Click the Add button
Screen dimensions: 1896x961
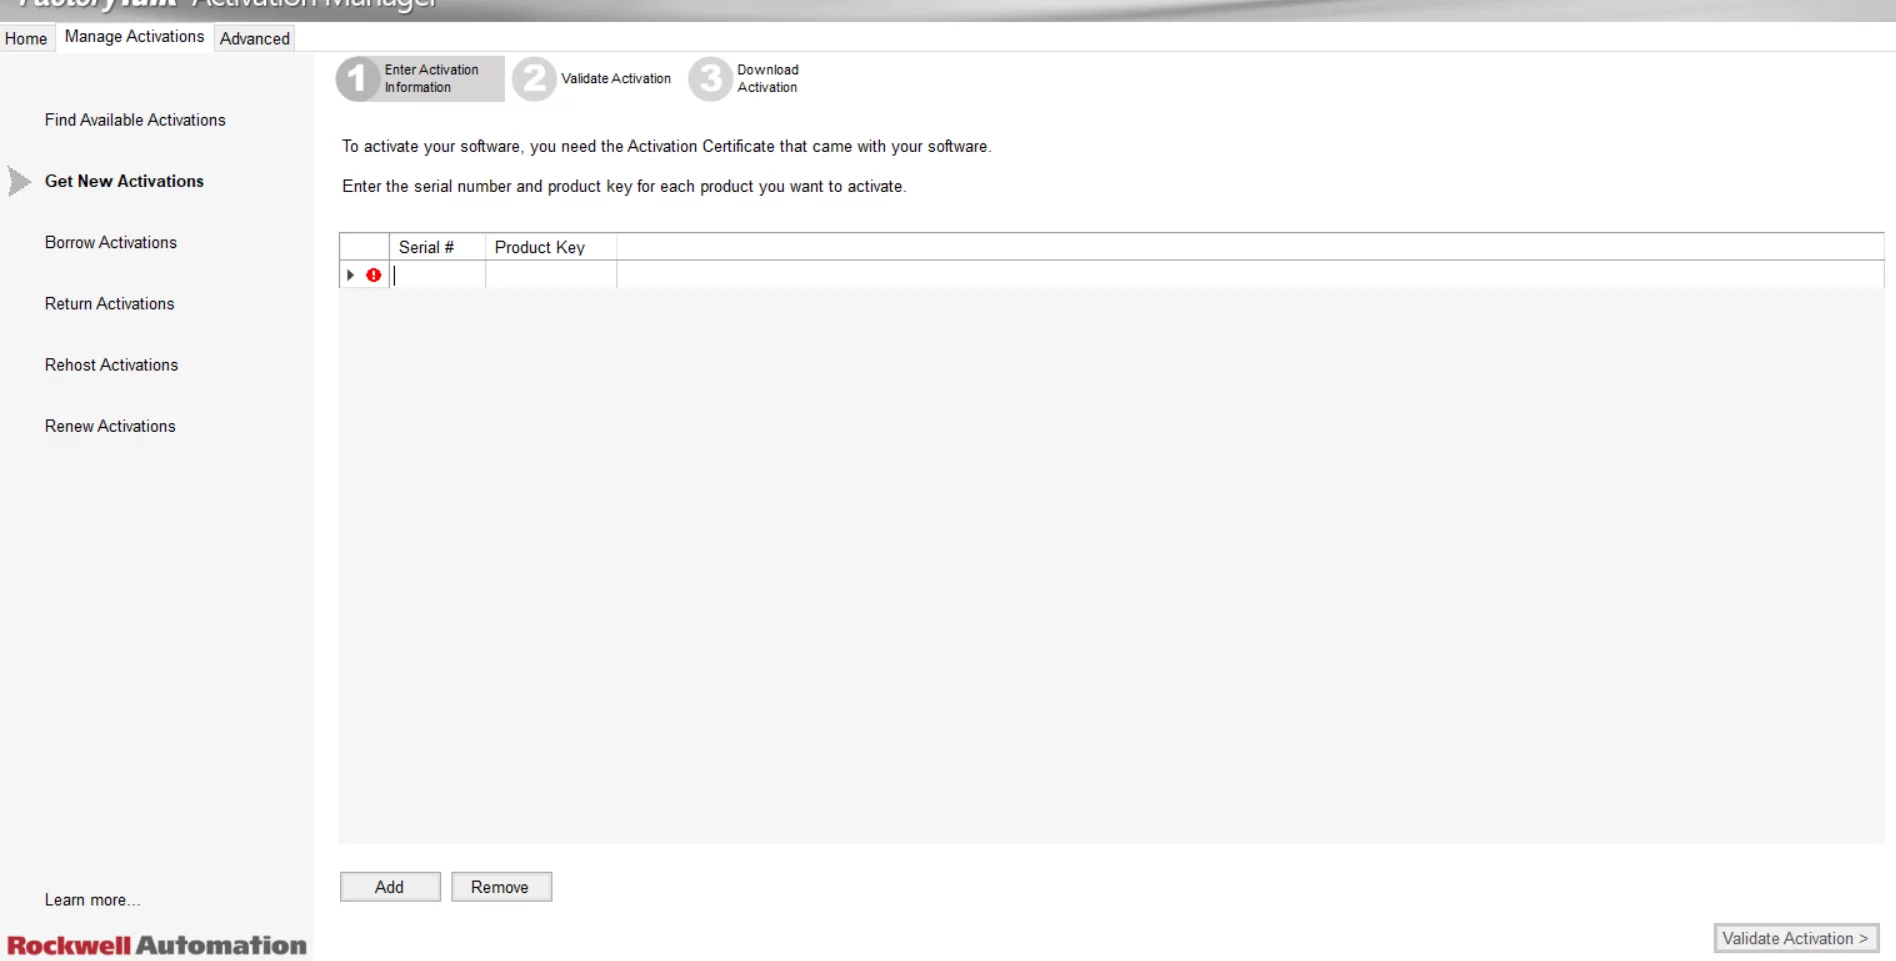(x=390, y=887)
